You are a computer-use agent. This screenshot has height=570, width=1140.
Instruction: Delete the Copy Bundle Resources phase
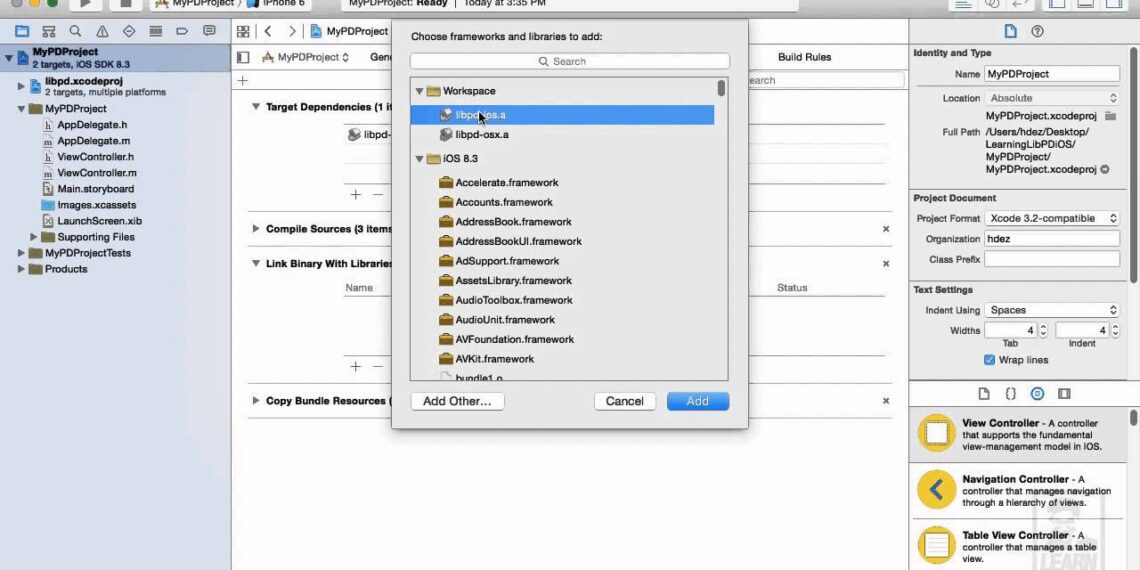click(x=886, y=401)
